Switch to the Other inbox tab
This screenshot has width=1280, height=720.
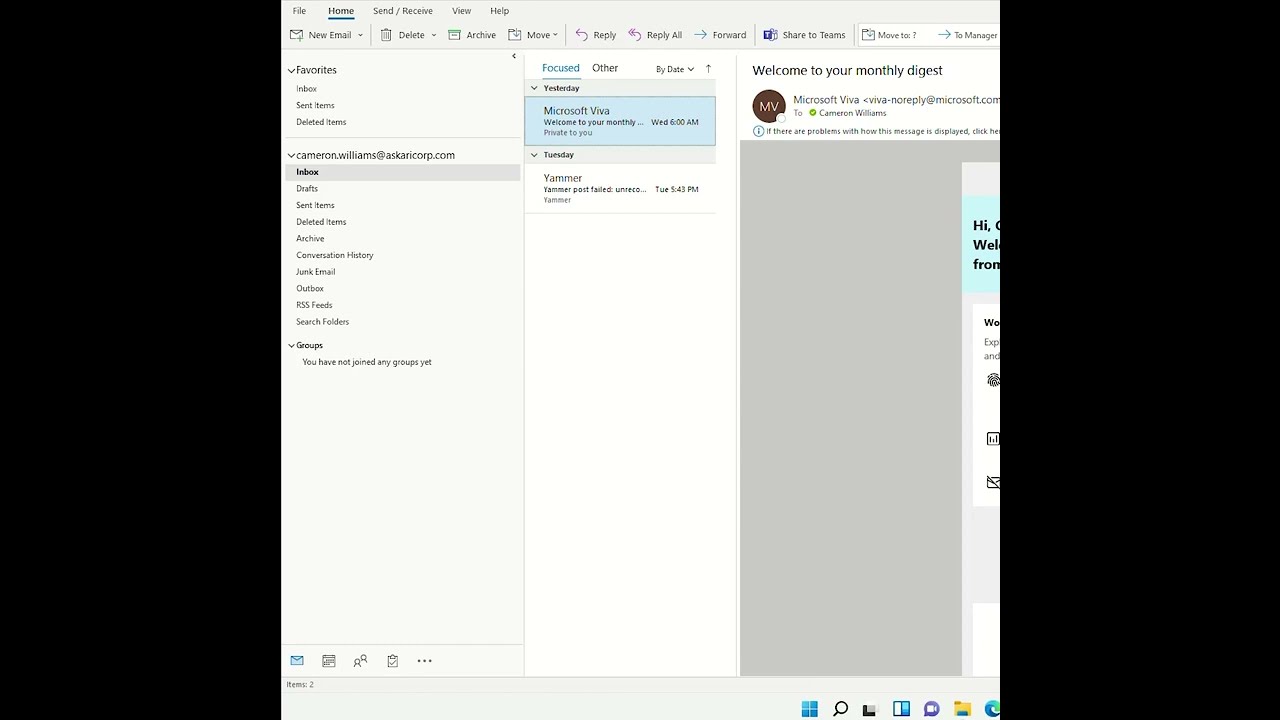(605, 68)
